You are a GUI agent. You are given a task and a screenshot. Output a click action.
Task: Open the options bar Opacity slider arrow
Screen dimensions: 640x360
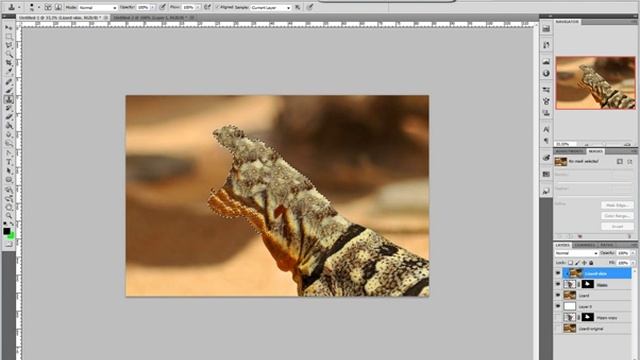pos(153,8)
